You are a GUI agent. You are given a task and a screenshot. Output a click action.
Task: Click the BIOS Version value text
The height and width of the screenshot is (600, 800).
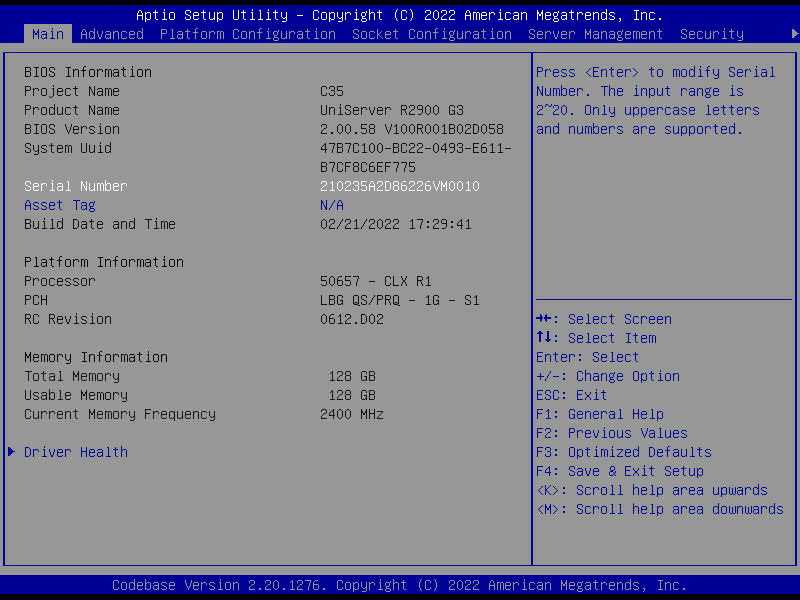pos(411,129)
